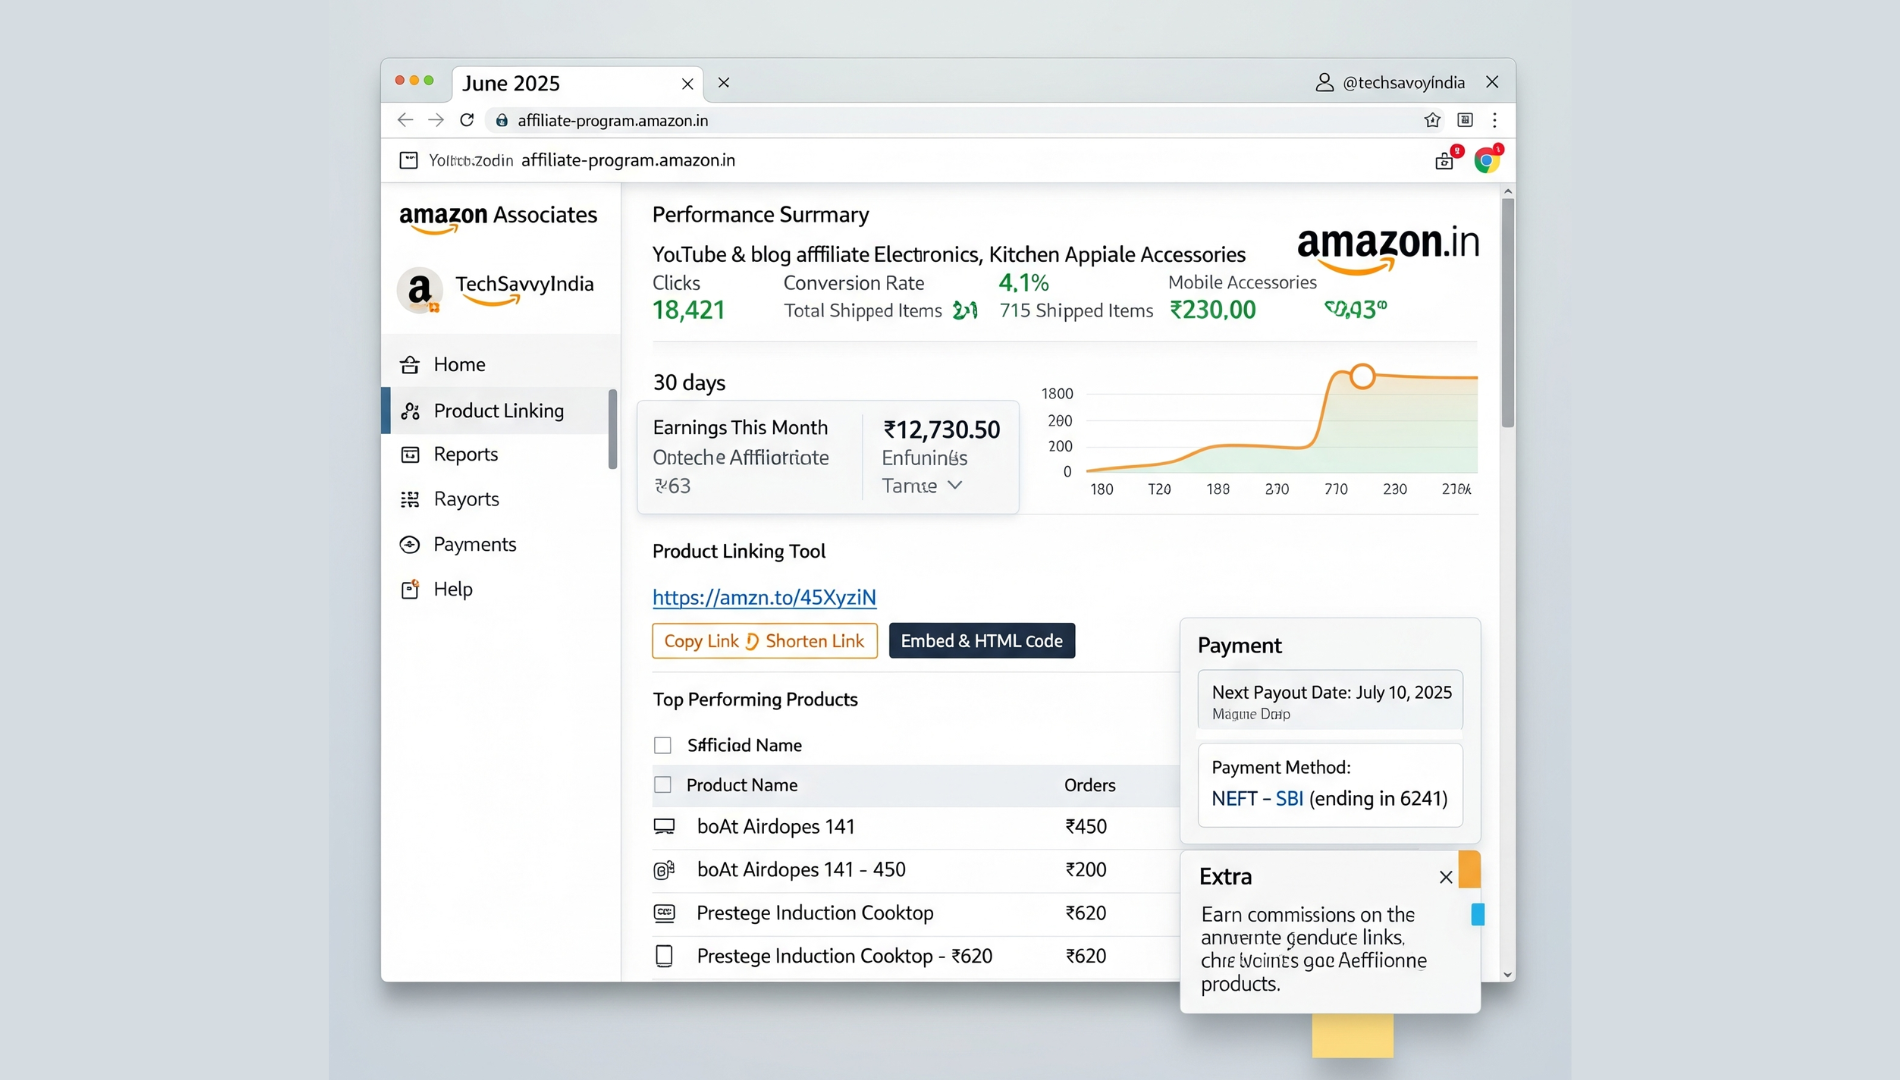1900x1080 pixels.
Task: Click the Home icon in sidebar
Action: [410, 365]
